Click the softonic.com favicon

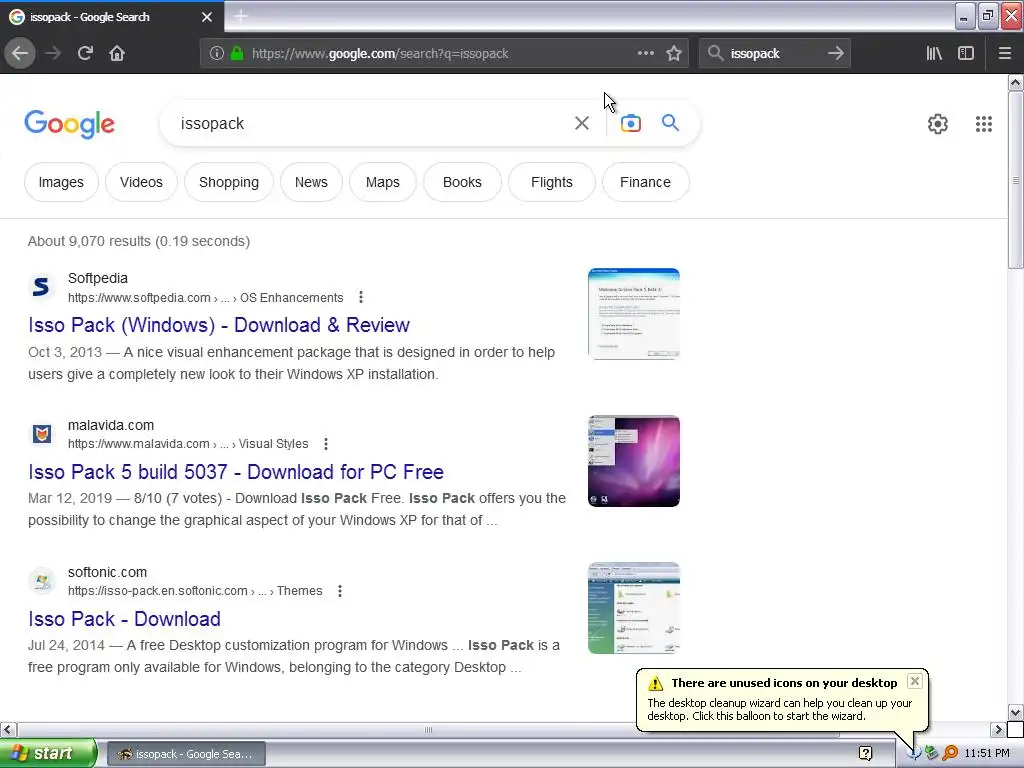(42, 581)
